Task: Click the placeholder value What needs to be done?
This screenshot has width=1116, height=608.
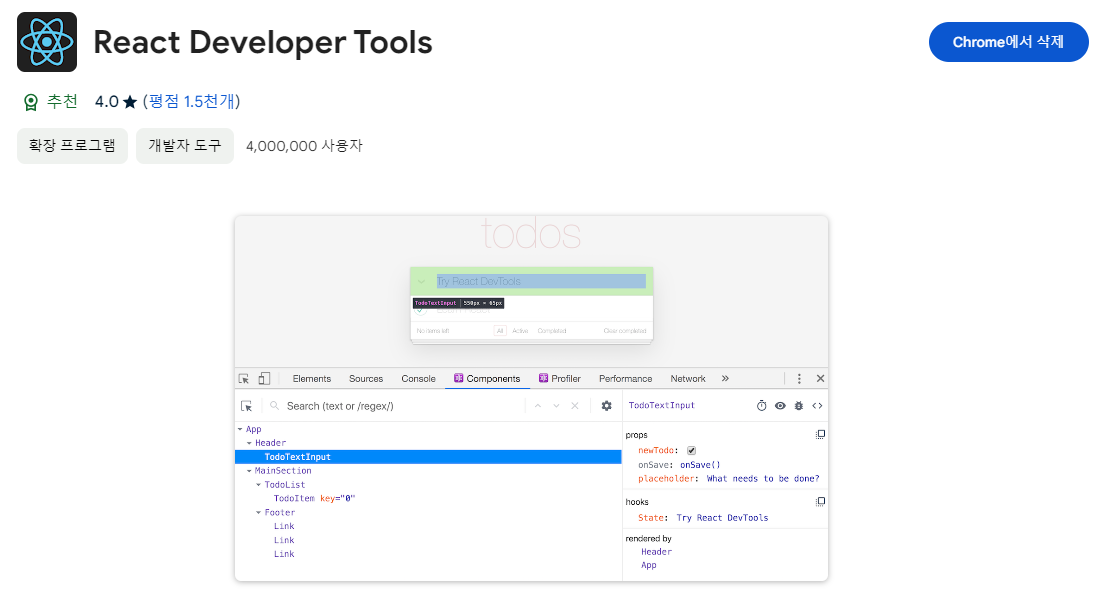Action: 763,478
